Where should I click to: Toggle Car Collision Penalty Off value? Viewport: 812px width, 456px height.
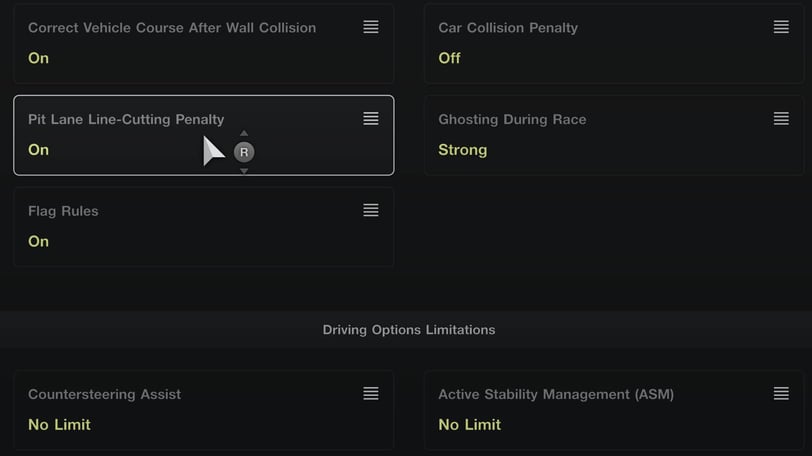[449, 58]
